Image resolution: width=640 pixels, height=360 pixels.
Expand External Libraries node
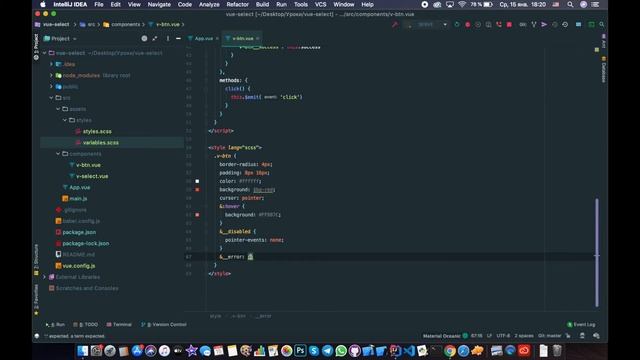pos(44,277)
